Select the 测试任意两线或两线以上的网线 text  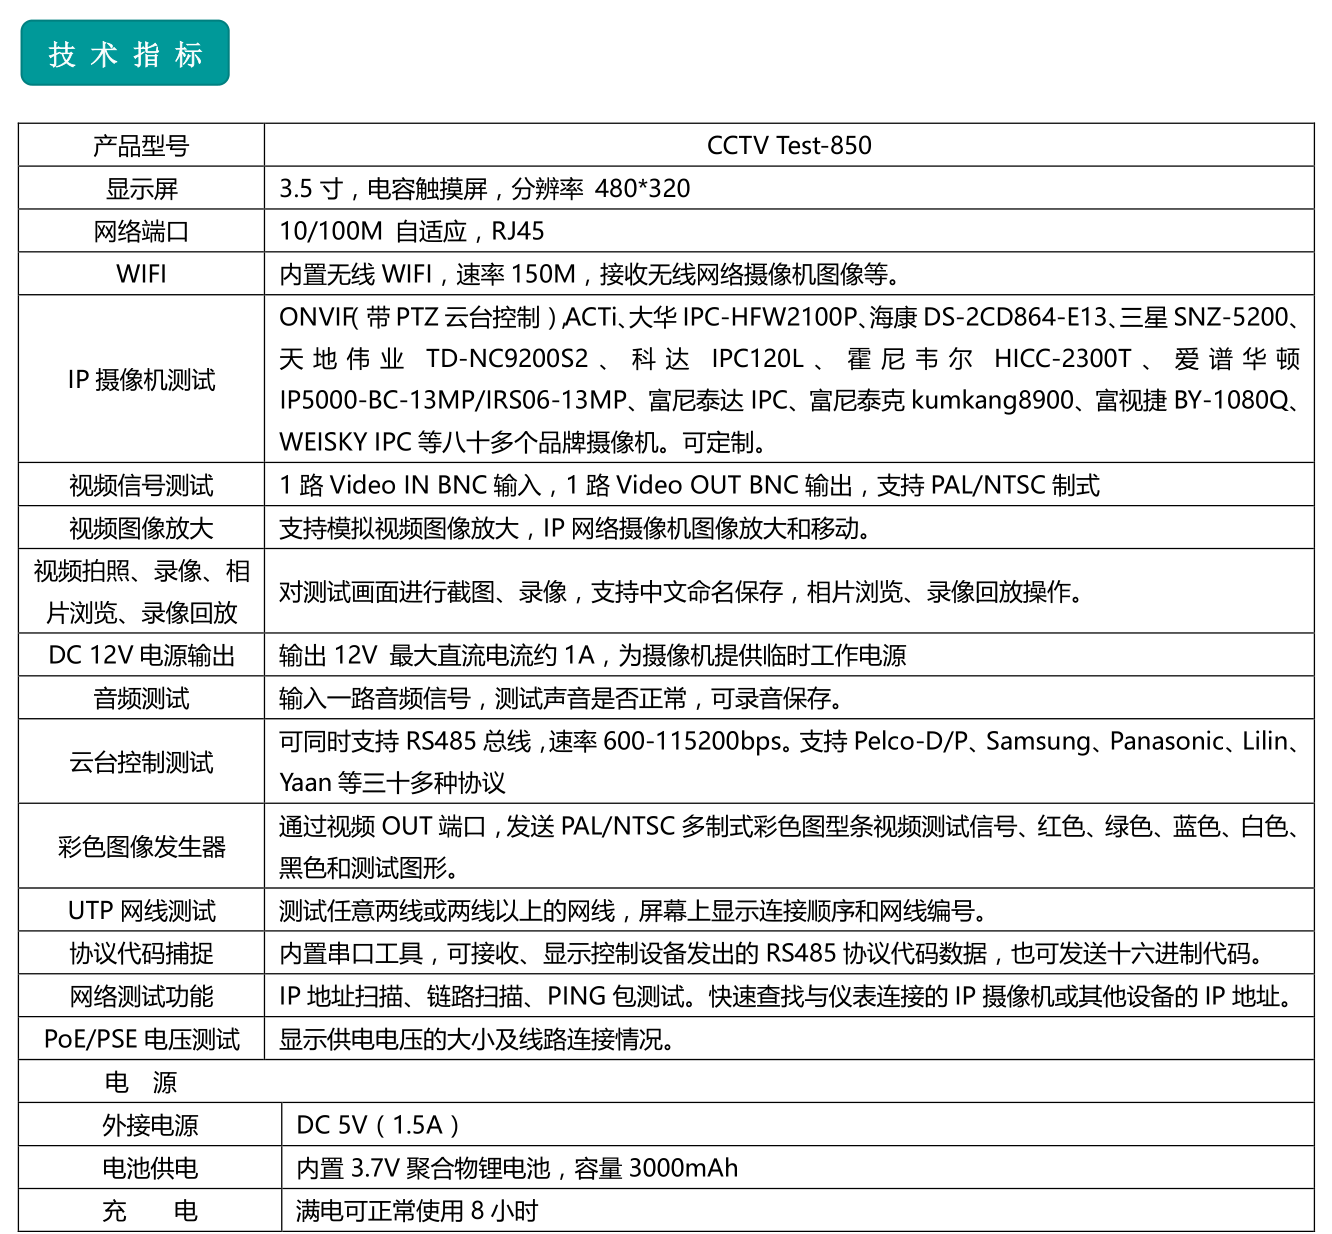click(634, 912)
